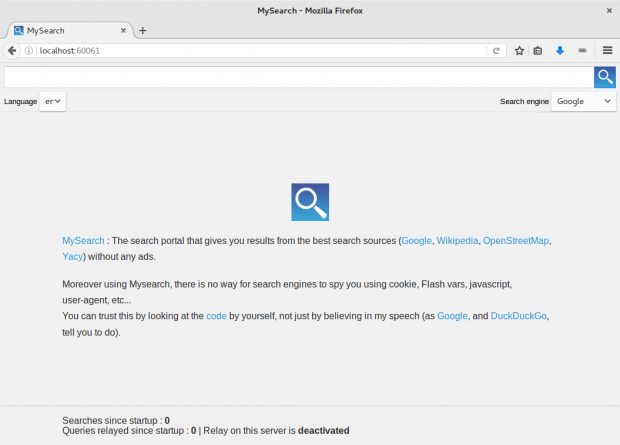Open the Wikipedia link
Image resolution: width=620 pixels, height=445 pixels.
point(457,240)
